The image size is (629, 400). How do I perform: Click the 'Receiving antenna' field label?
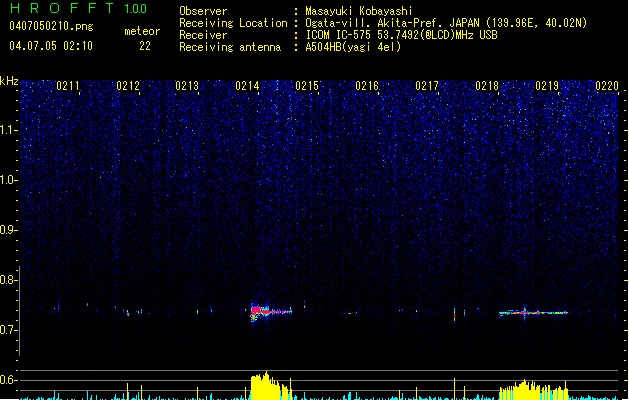[x=230, y=47]
